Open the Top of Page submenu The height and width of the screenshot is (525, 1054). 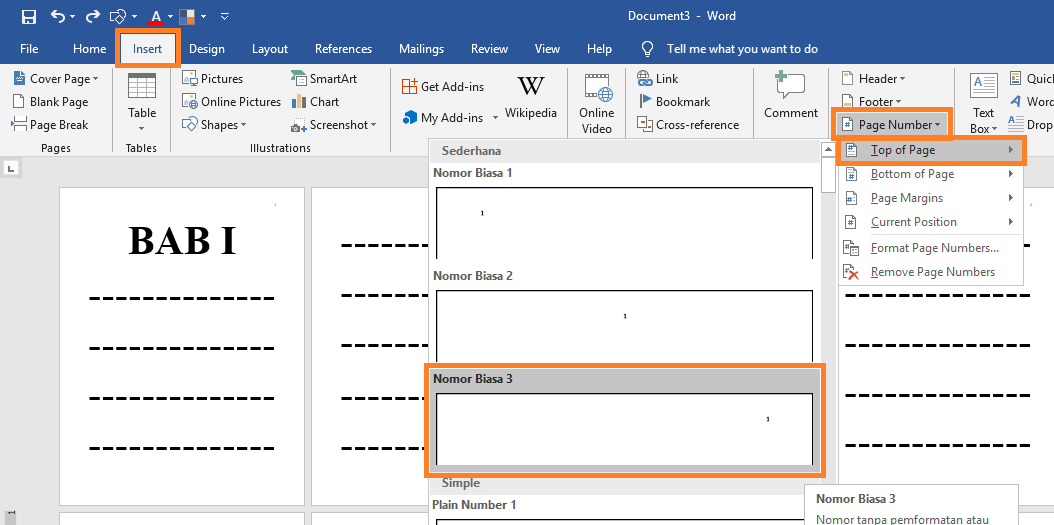(x=930, y=151)
